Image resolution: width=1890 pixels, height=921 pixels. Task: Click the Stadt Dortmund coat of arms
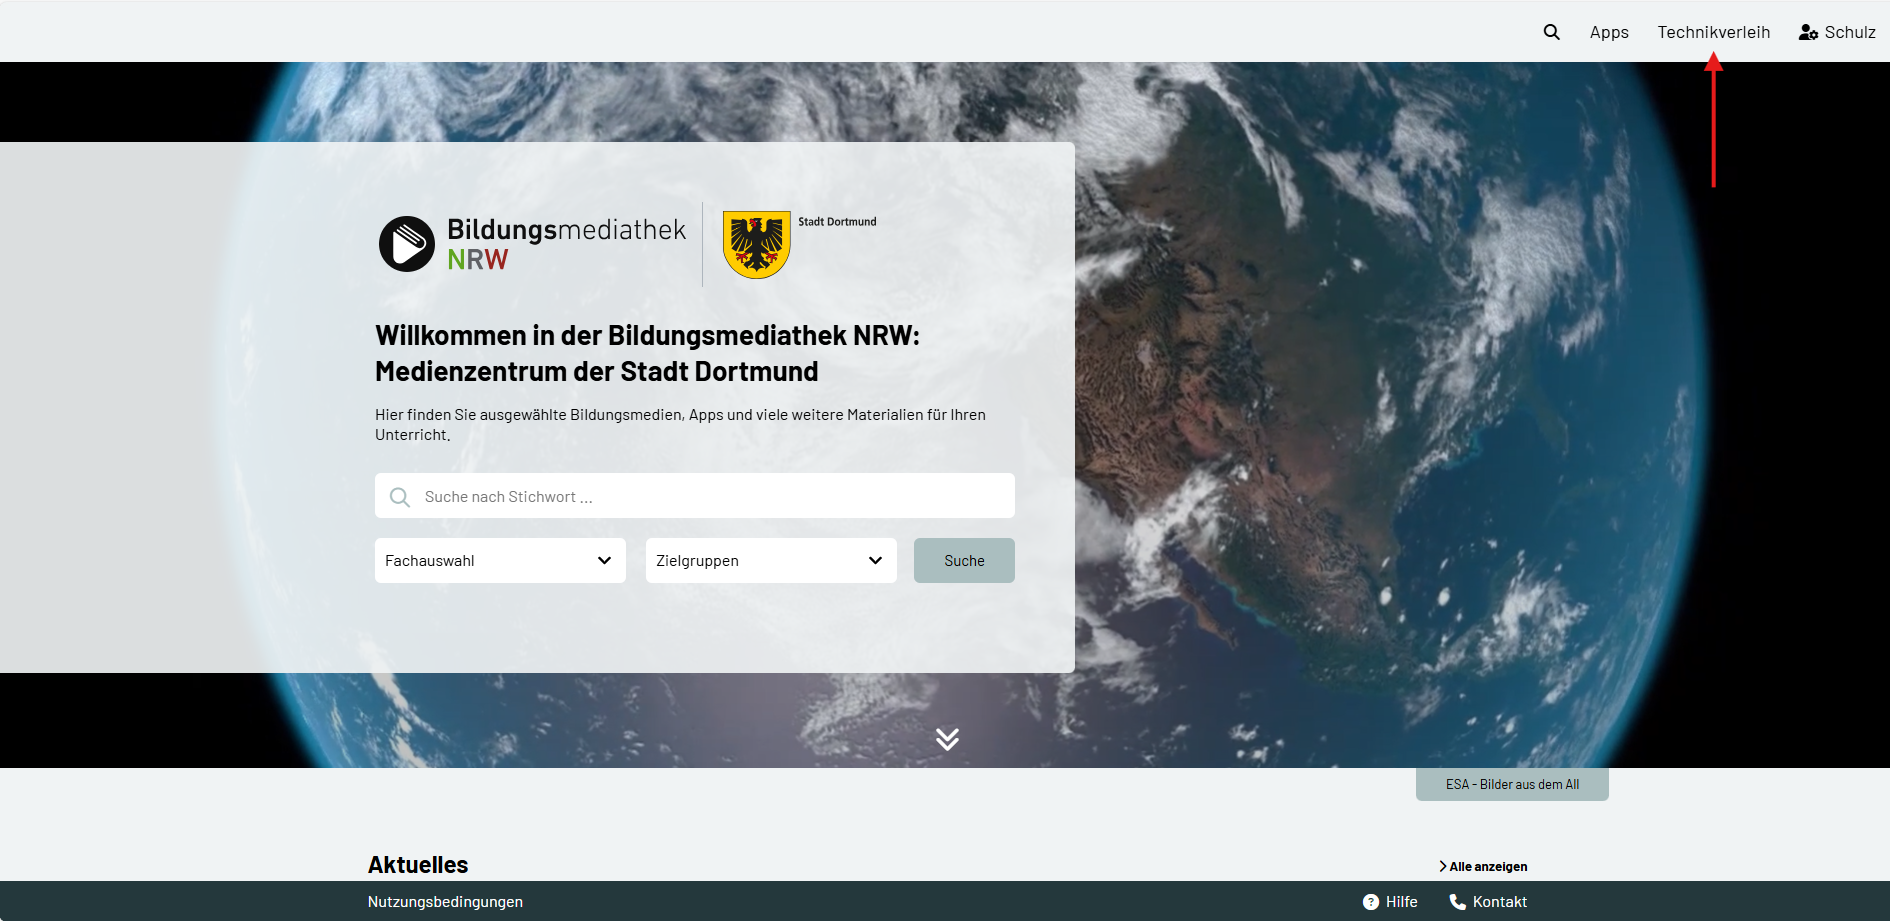757,244
